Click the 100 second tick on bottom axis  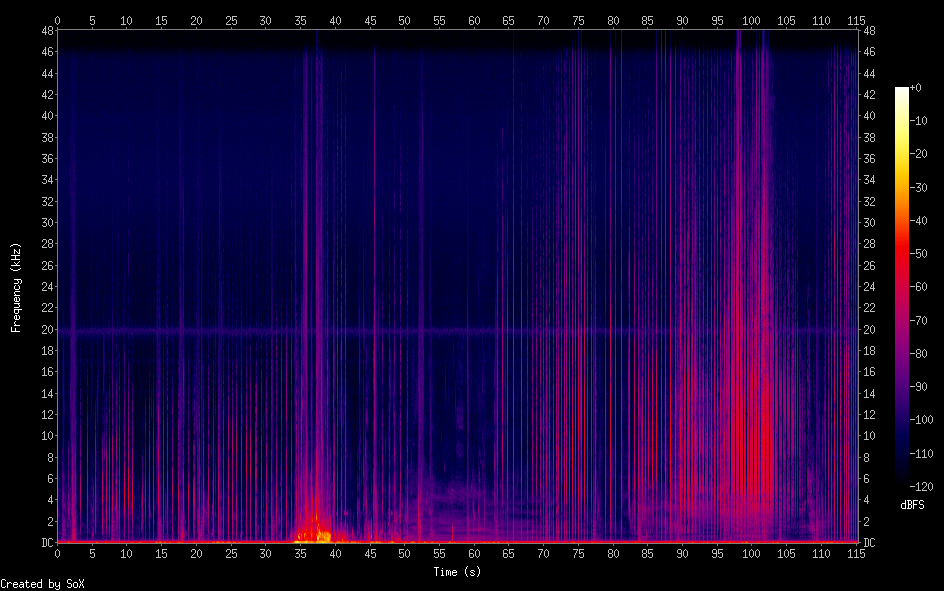[x=752, y=553]
